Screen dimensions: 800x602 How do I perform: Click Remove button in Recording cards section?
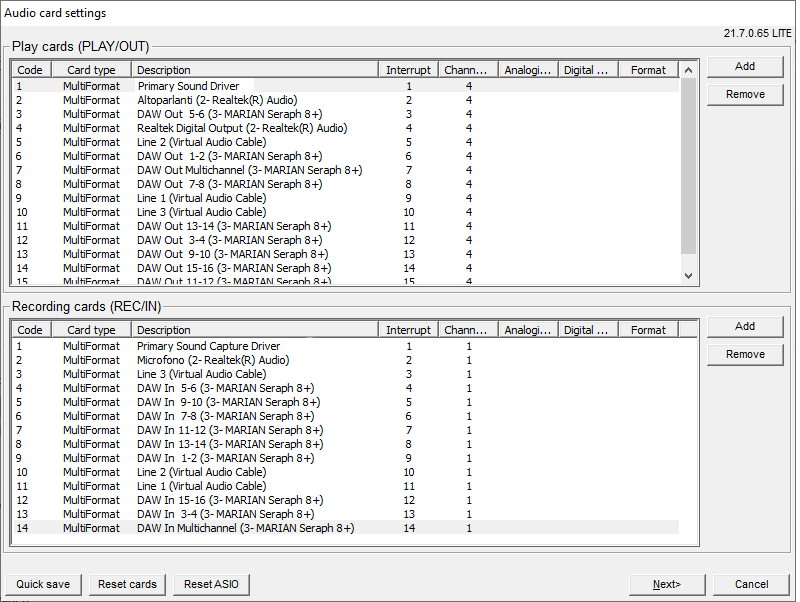745,354
